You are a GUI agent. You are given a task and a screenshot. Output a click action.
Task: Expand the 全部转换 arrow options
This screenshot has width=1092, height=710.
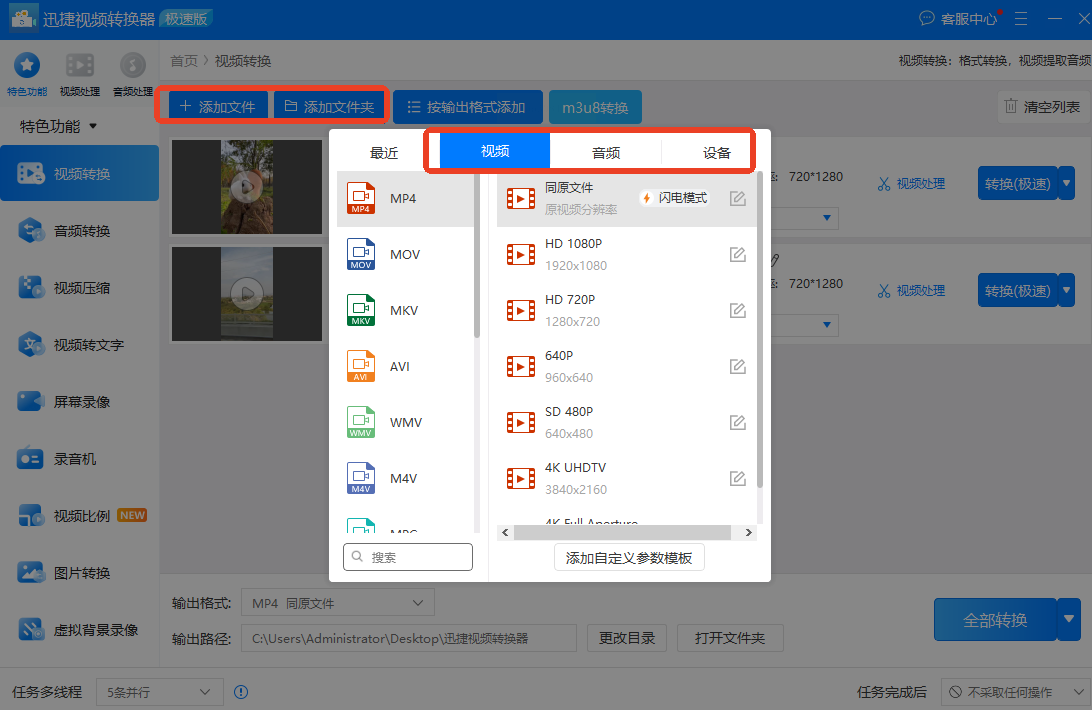pyautogui.click(x=1068, y=619)
